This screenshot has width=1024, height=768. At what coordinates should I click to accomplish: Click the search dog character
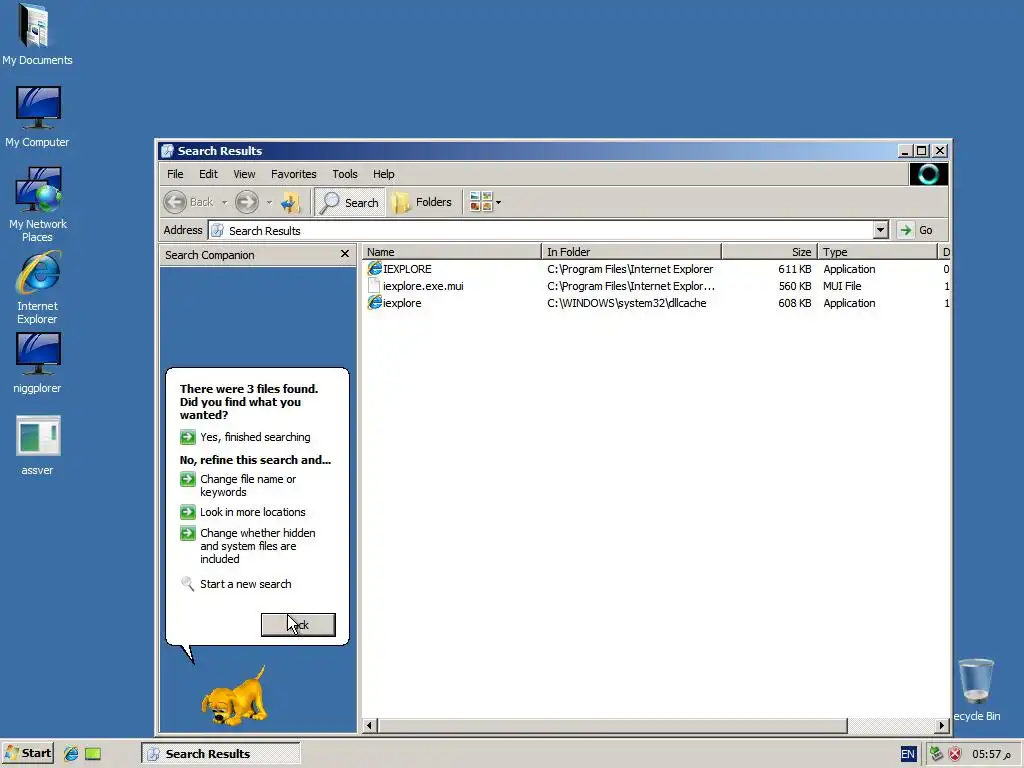point(234,696)
